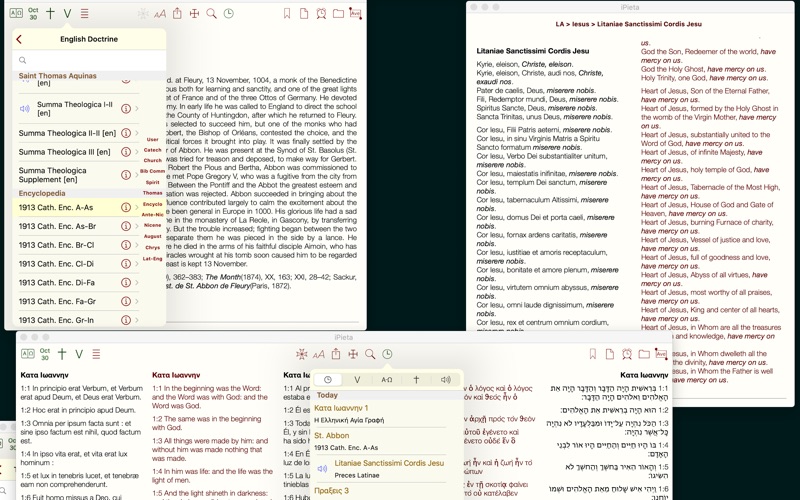Jump to Lat-Eng in the index sidebar
Screen dimensions: 800x500
point(153,259)
